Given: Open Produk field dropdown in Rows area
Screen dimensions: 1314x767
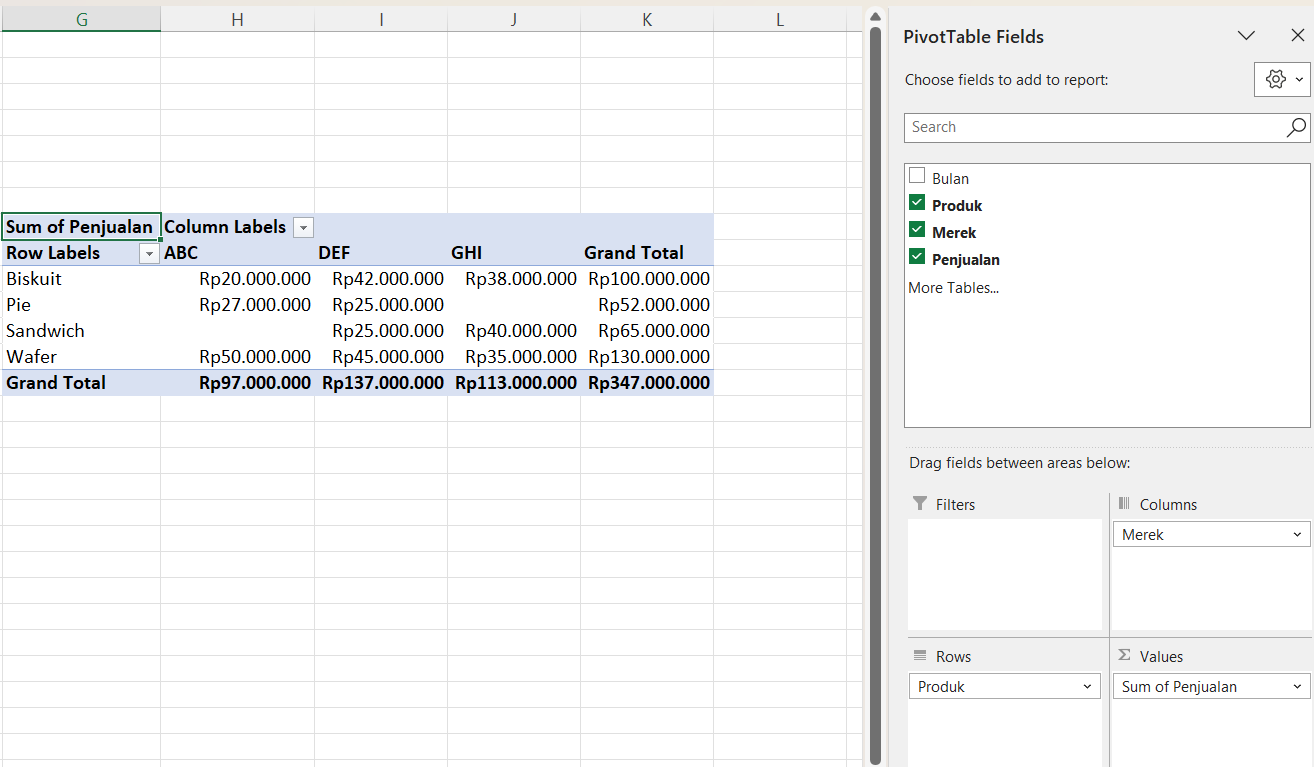Looking at the screenshot, I should (1087, 687).
